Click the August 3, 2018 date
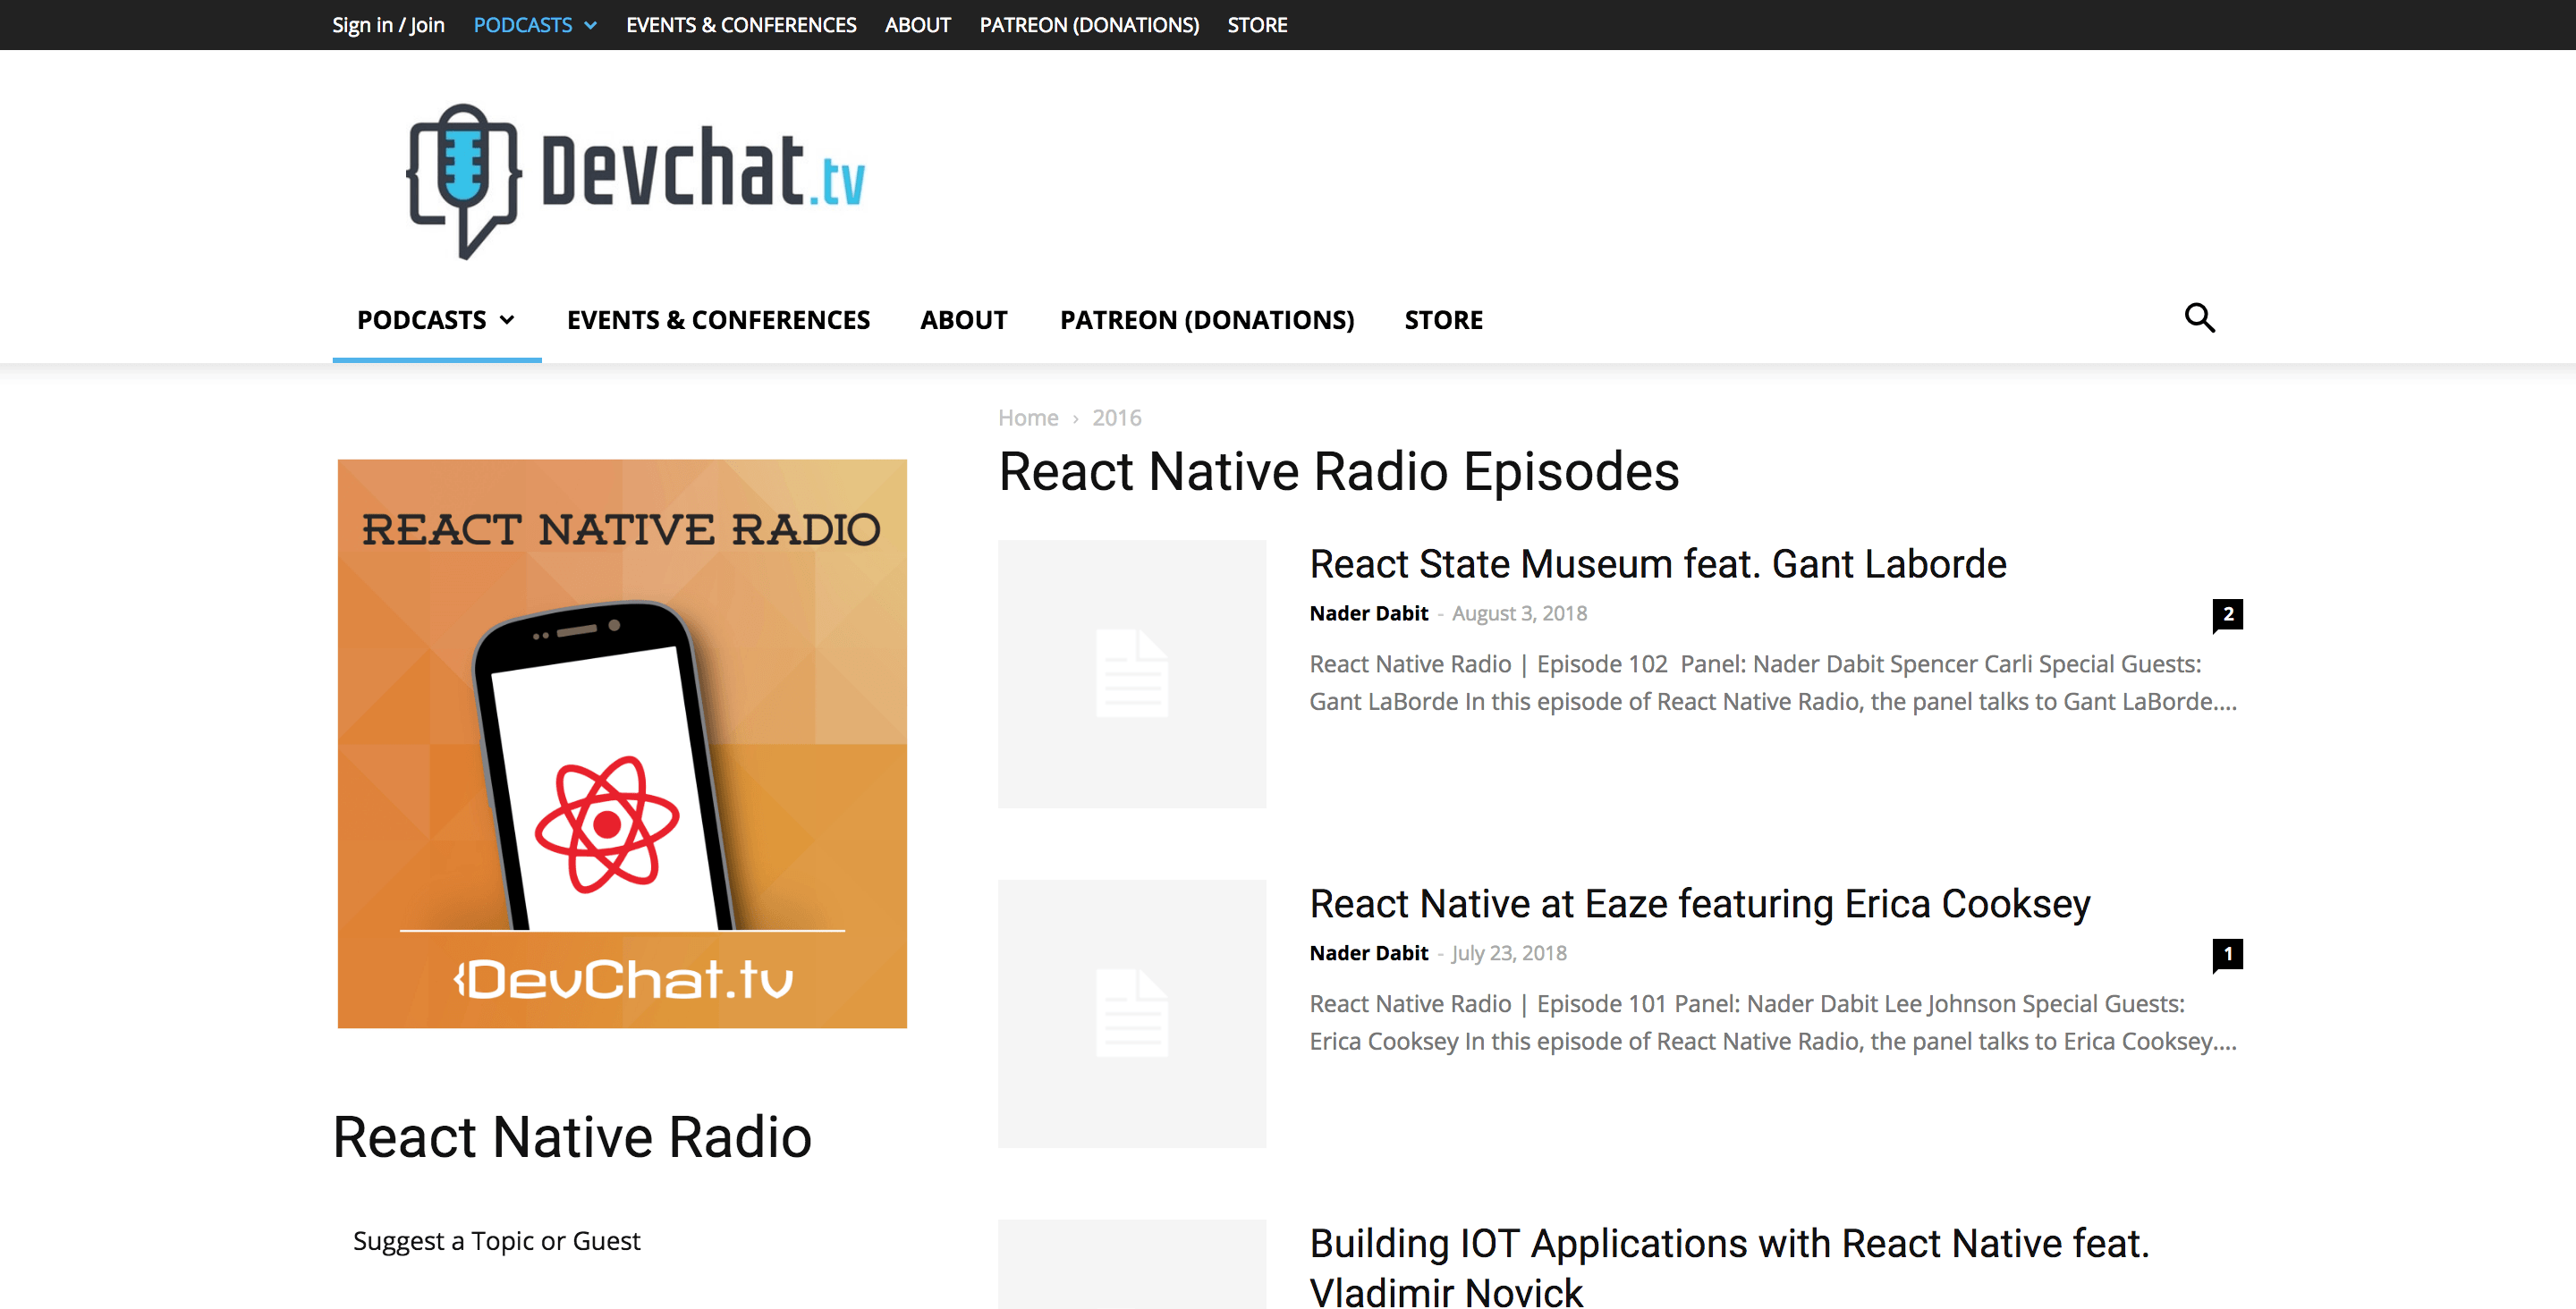The width and height of the screenshot is (2576, 1309). 1519,613
